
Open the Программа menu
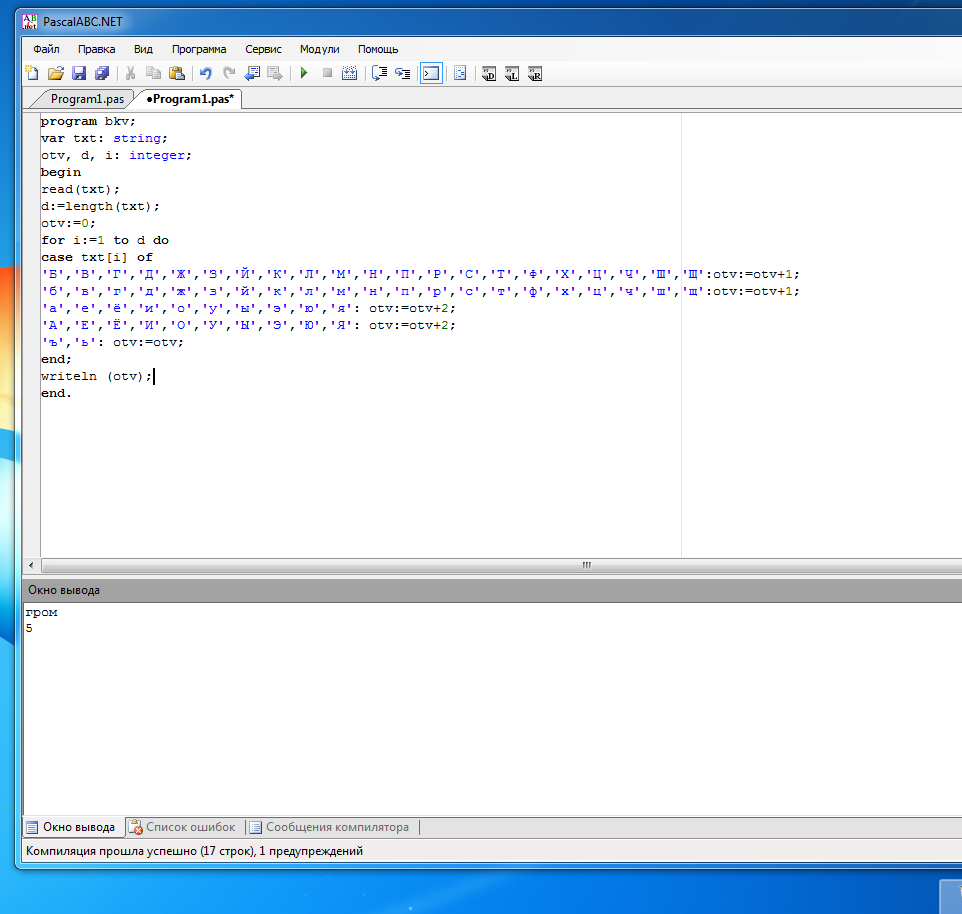(198, 48)
